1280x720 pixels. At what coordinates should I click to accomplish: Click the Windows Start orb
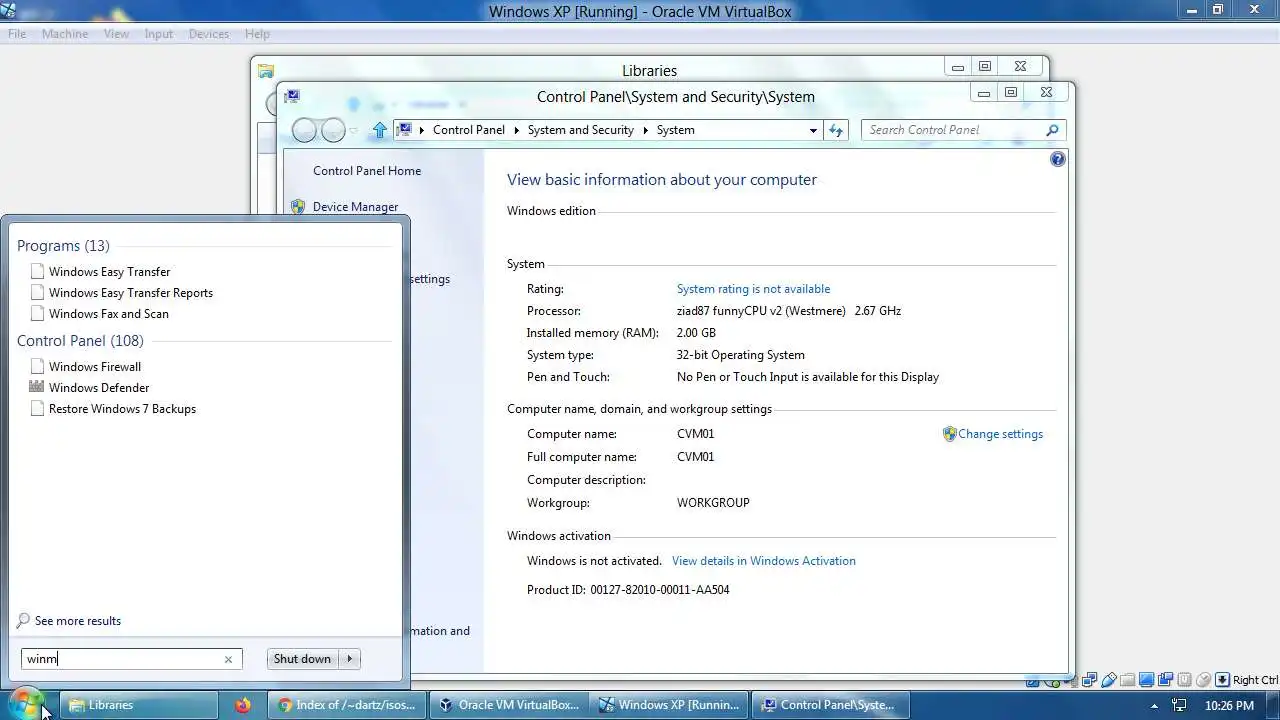click(x=27, y=703)
